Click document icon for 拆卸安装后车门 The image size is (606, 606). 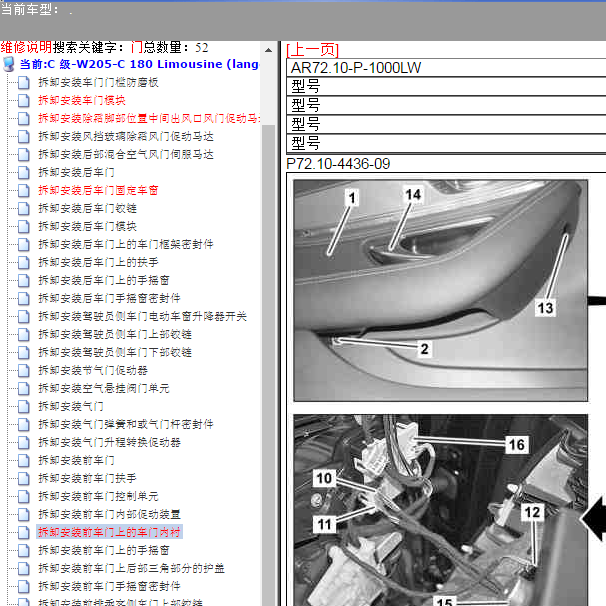(x=24, y=172)
